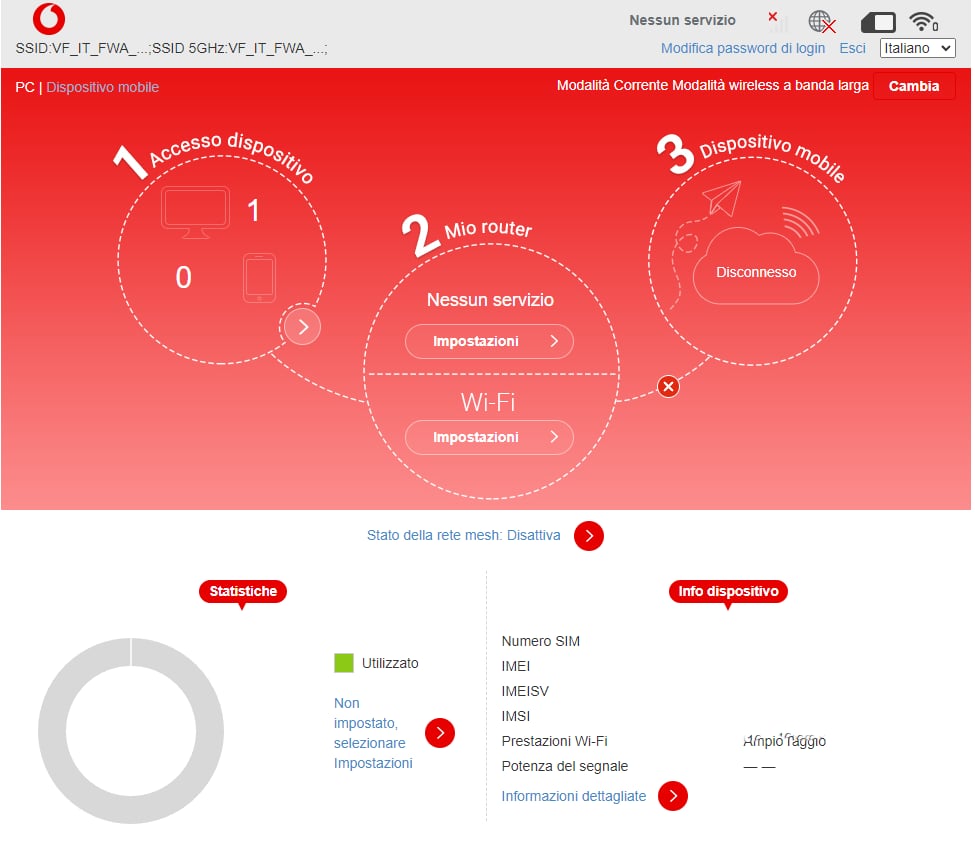The image size is (975, 865).
Task: Check the signal strength icon
Action: pyautogui.click(x=777, y=22)
